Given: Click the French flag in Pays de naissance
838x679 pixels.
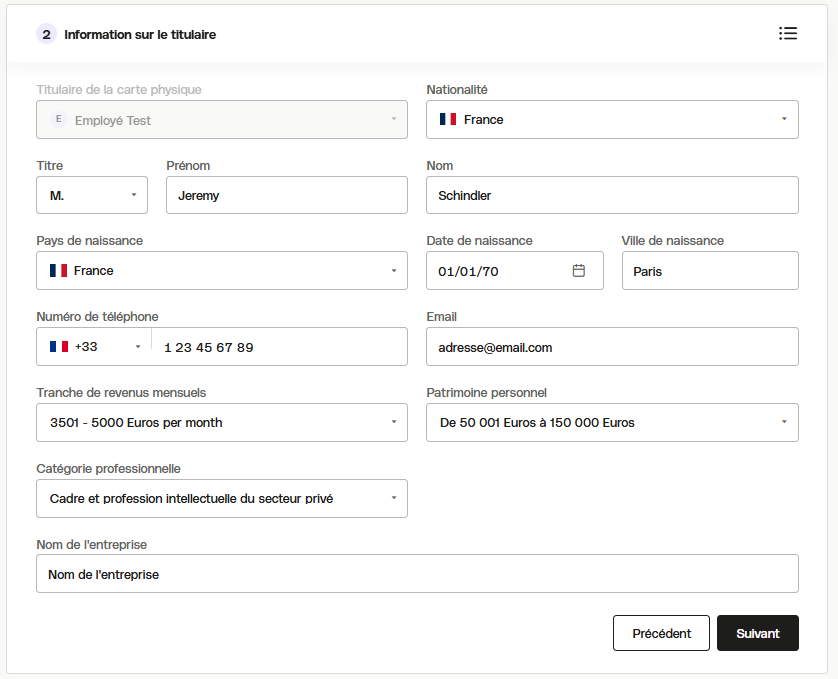Looking at the screenshot, I should point(58,271).
